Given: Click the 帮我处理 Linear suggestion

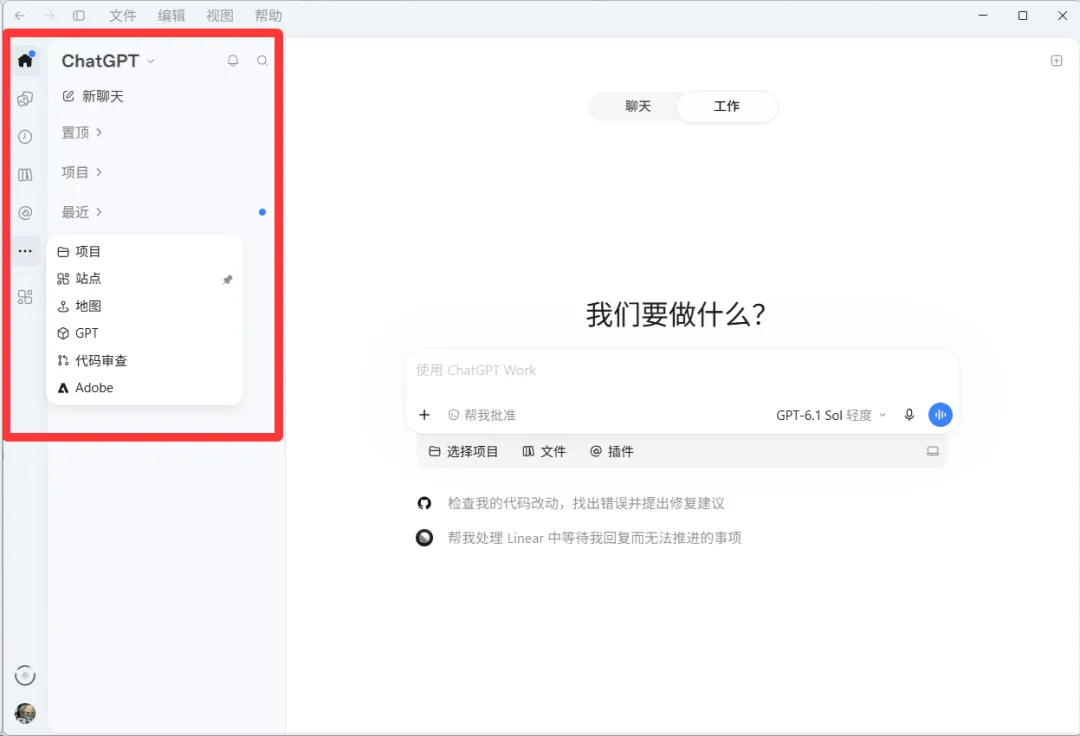Looking at the screenshot, I should pos(594,538).
